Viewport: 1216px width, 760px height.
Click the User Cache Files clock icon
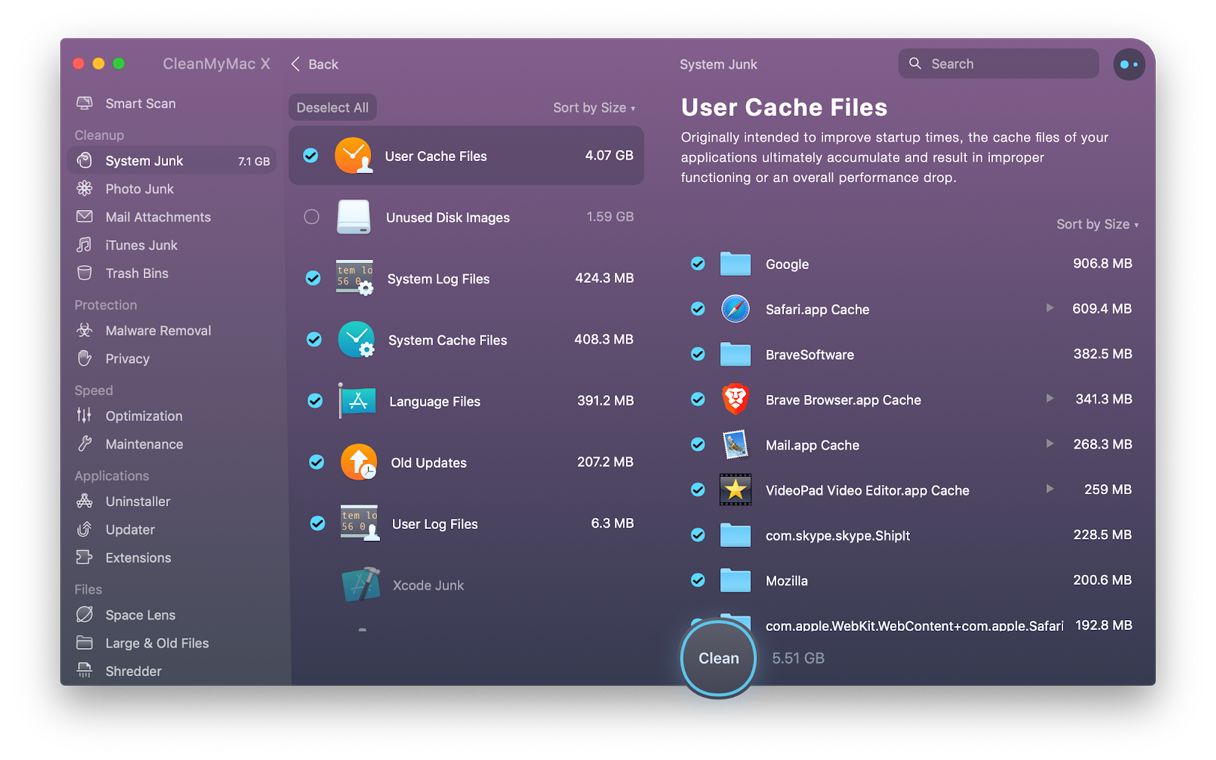[x=353, y=156]
